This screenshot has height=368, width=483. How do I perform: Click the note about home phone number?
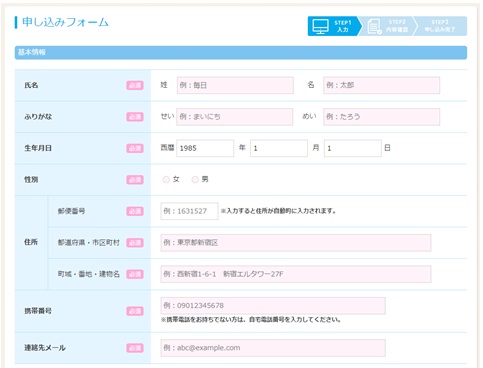coord(251,320)
